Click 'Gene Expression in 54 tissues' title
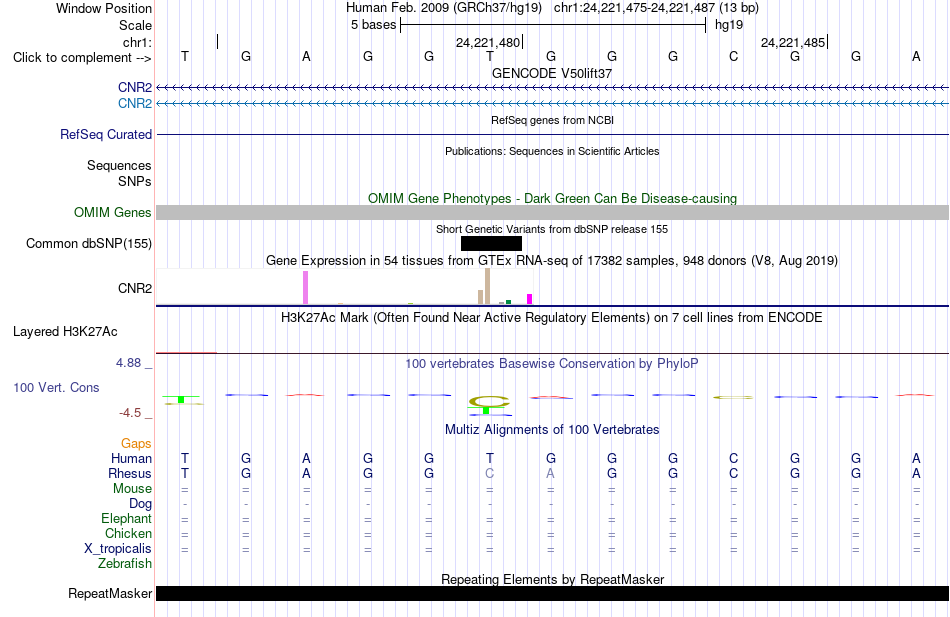The height and width of the screenshot is (617, 950). 552,261
